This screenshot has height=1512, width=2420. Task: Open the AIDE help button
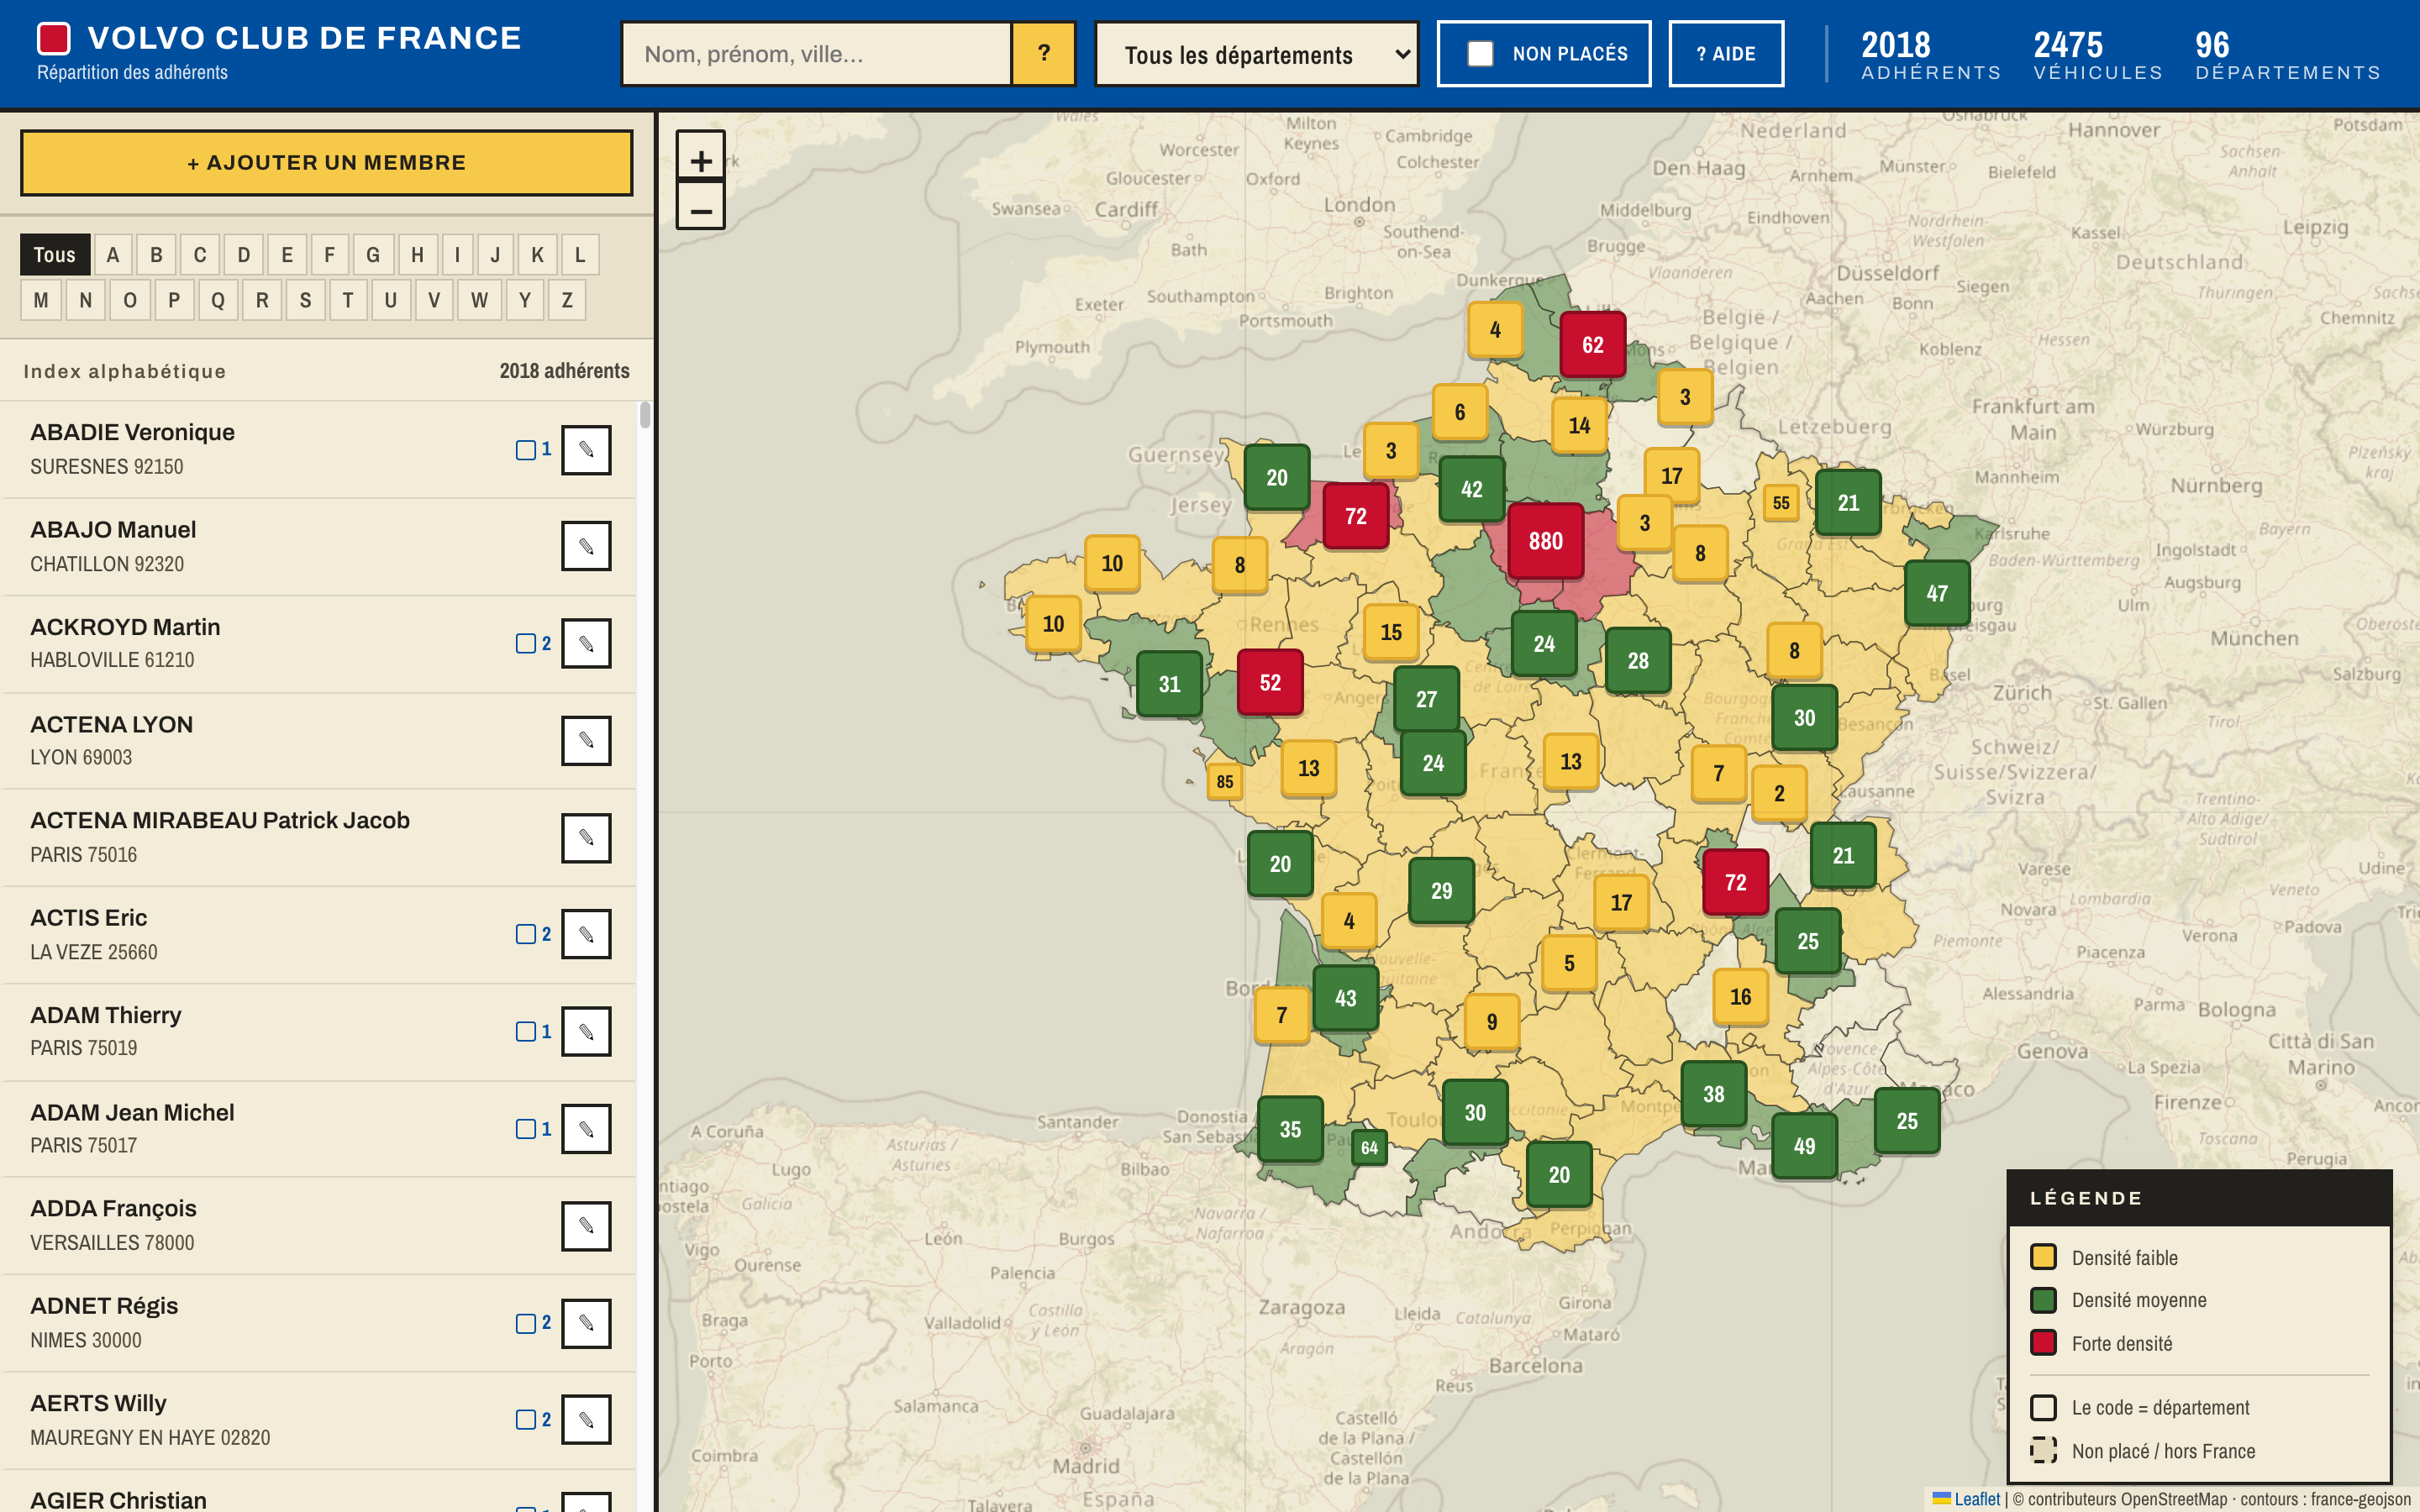click(x=1726, y=54)
